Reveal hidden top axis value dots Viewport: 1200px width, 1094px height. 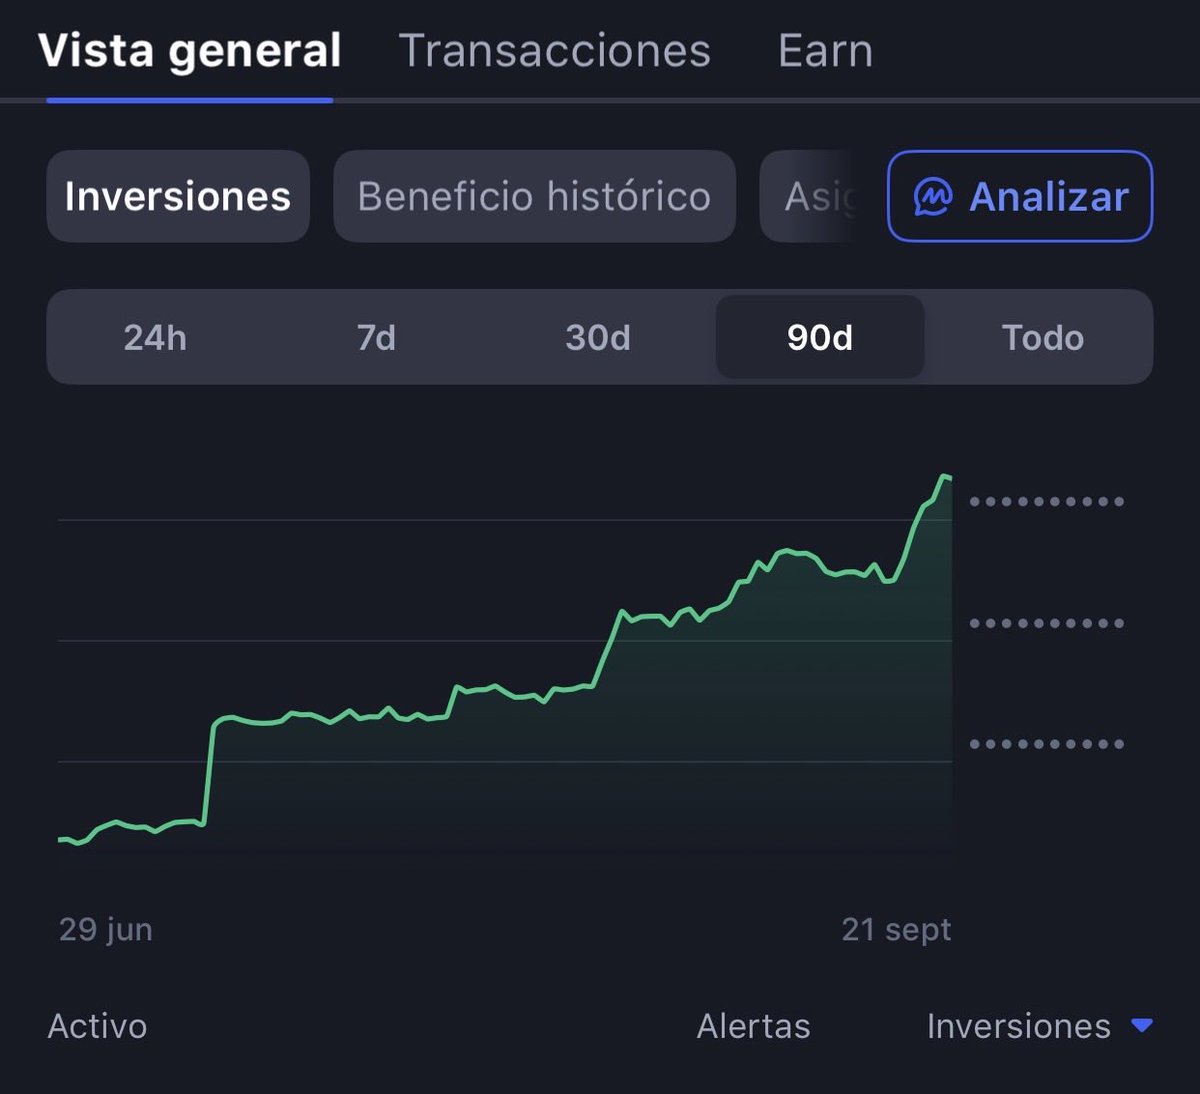pyautogui.click(x=1047, y=502)
